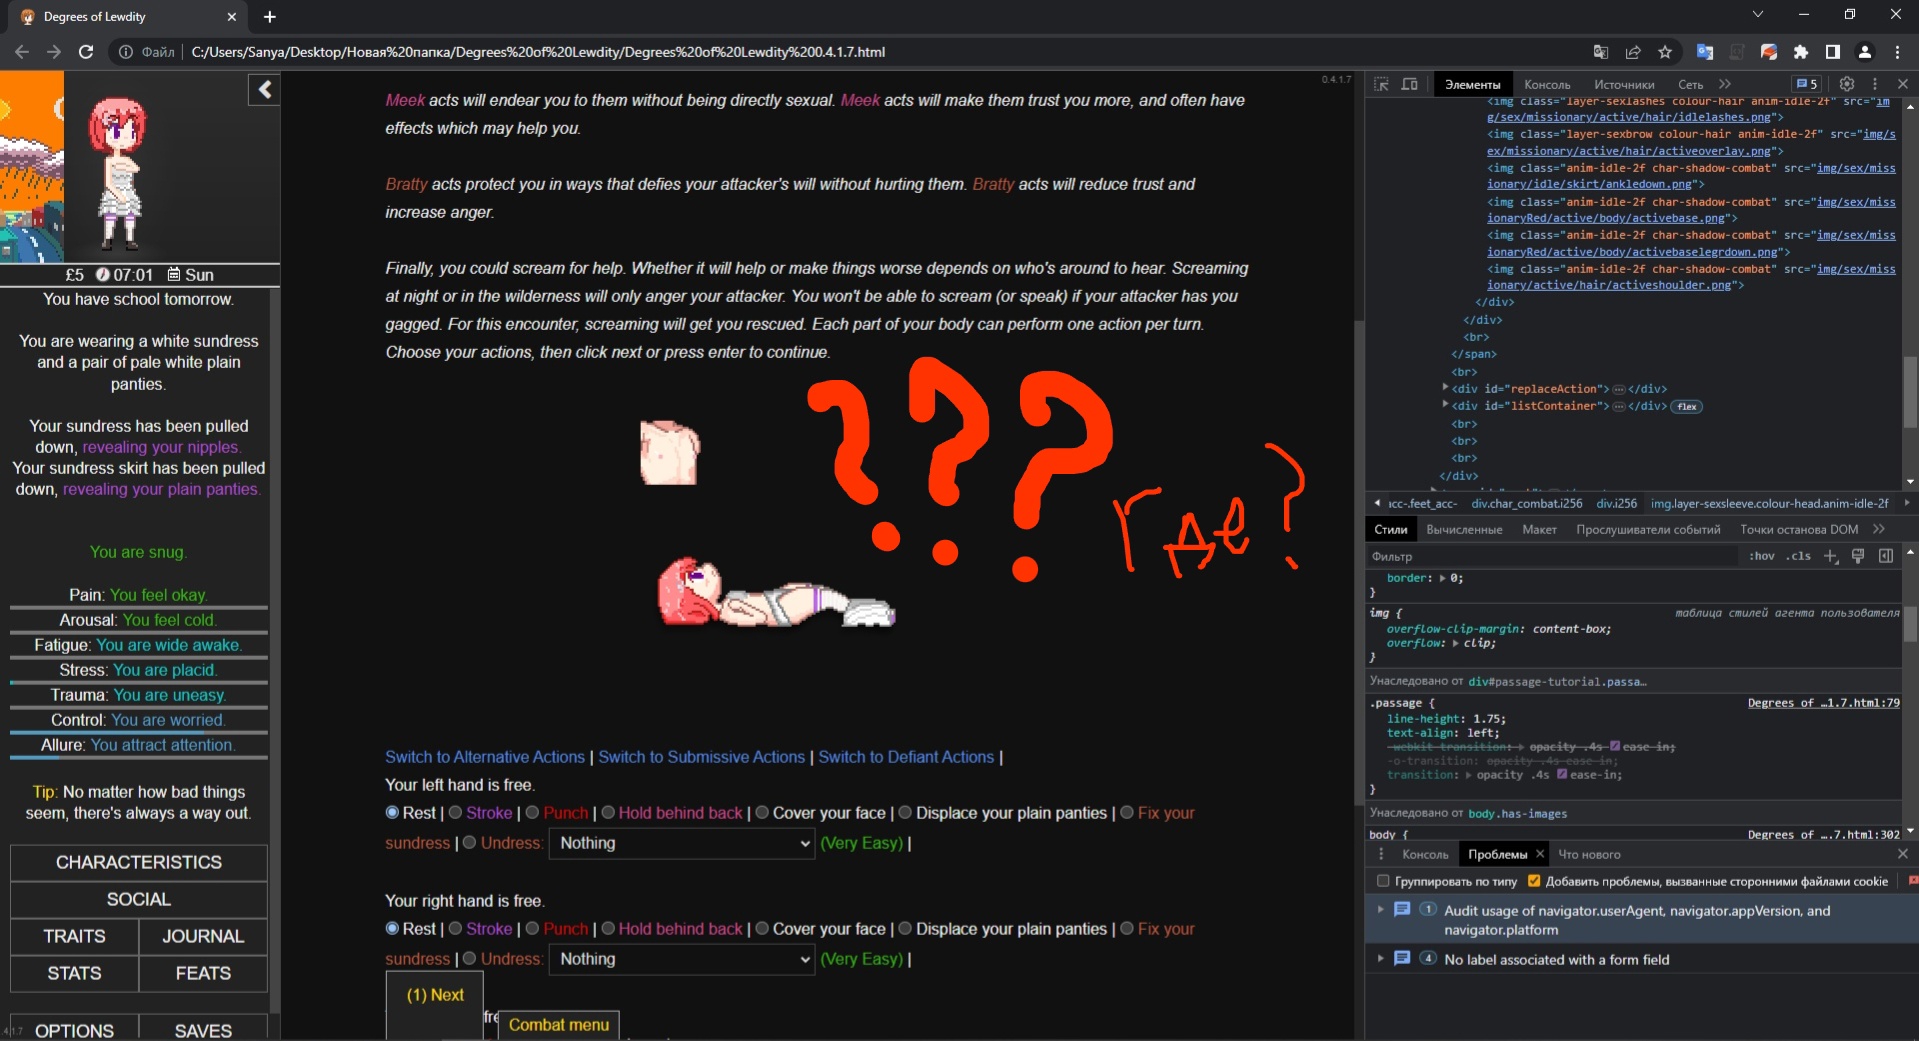The width and height of the screenshot is (1919, 1041).
Task: Expand the listContainer div node
Action: pyautogui.click(x=1445, y=405)
